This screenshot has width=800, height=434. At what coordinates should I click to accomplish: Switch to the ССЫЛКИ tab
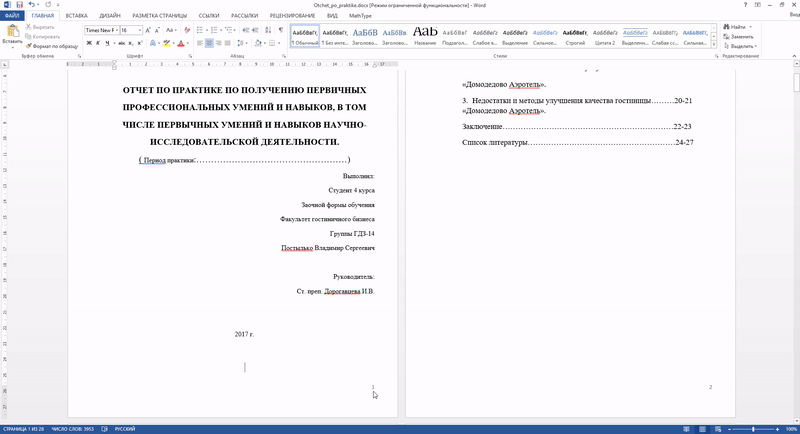click(x=209, y=16)
